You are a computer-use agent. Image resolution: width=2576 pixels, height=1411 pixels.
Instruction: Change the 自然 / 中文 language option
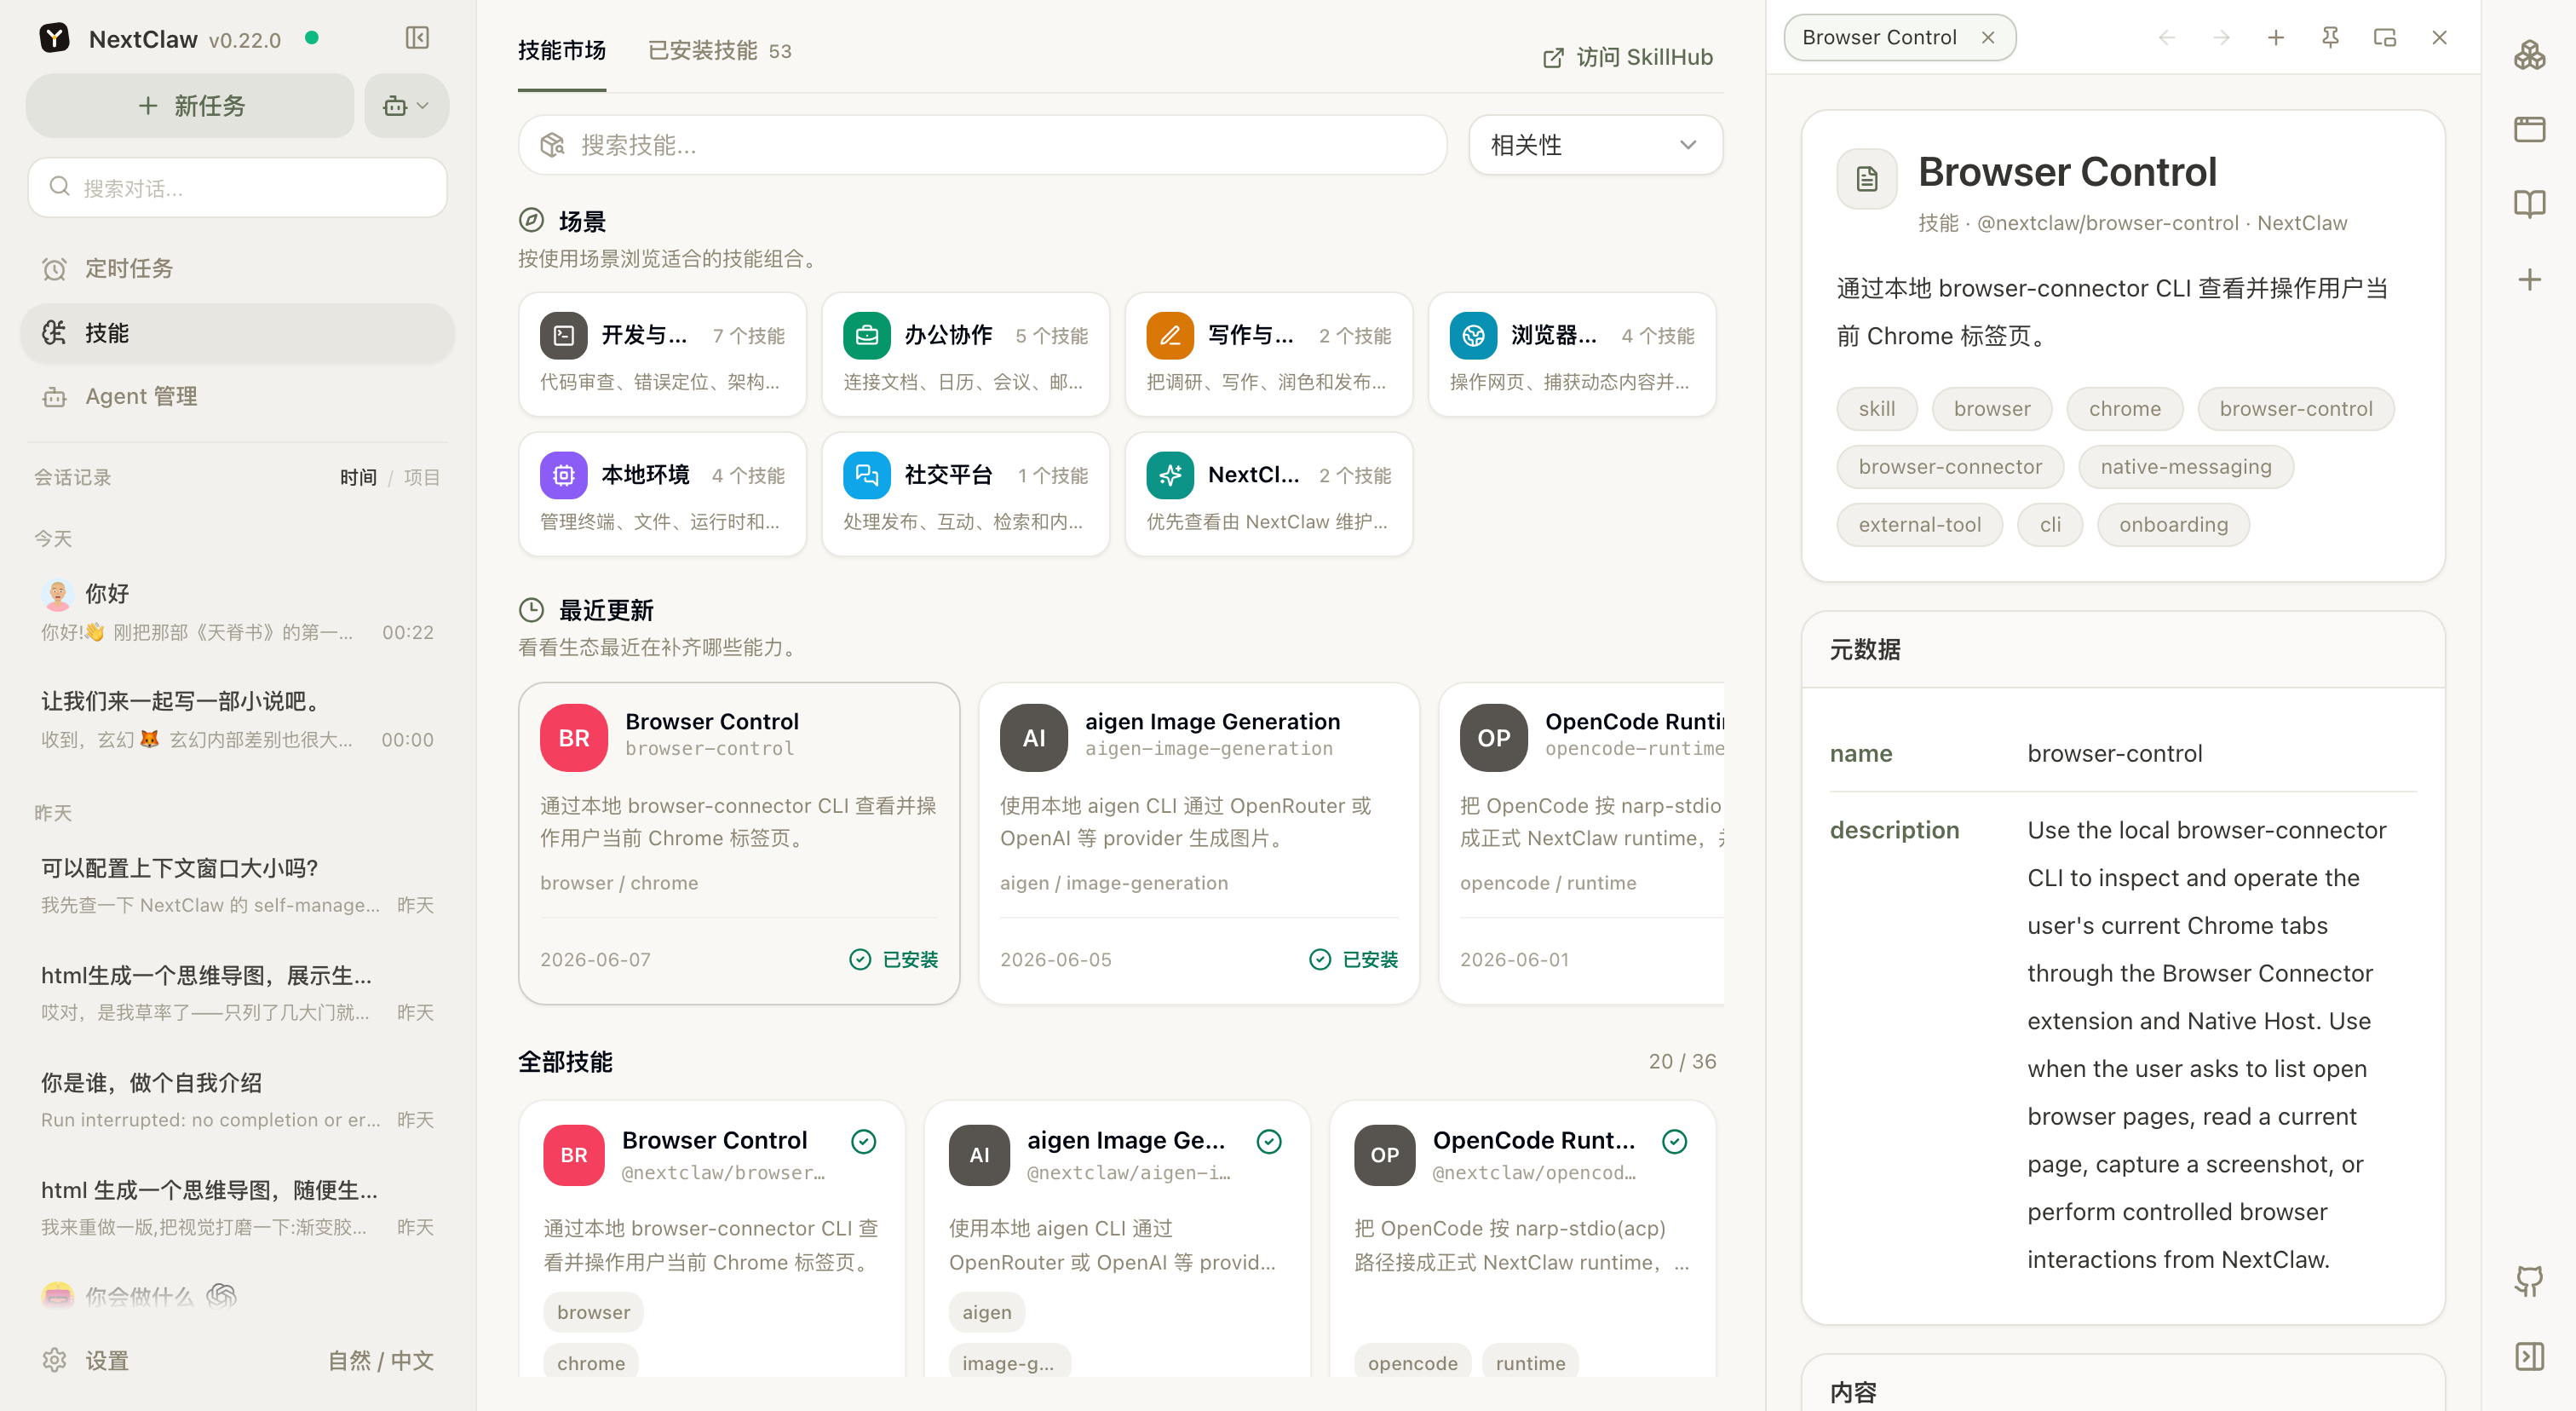[381, 1360]
